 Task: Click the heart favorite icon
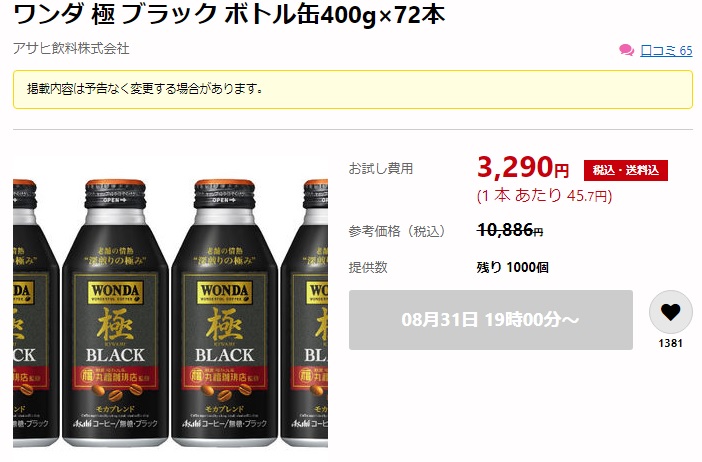click(x=670, y=312)
